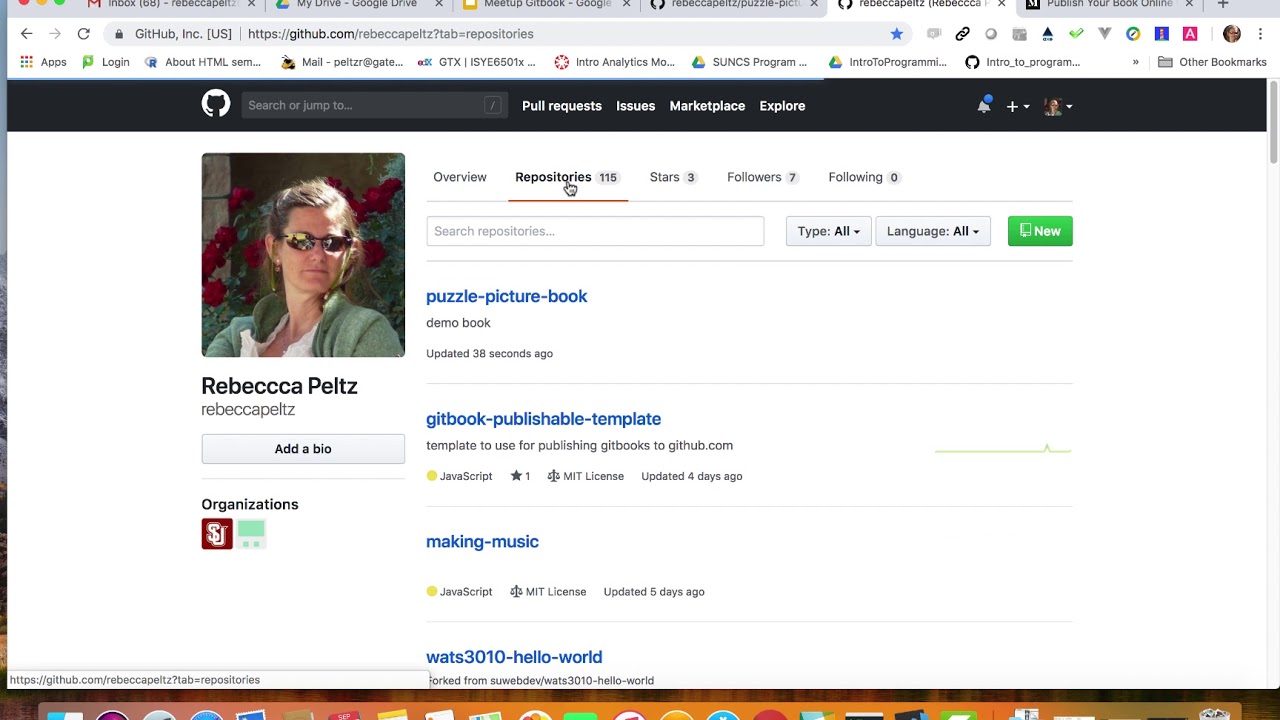This screenshot has width=1280, height=720.
Task: Go back with the browser back arrow
Action: click(27, 34)
